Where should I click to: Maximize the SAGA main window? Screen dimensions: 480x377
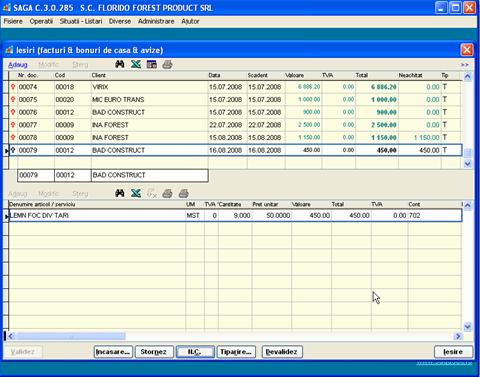455,8
